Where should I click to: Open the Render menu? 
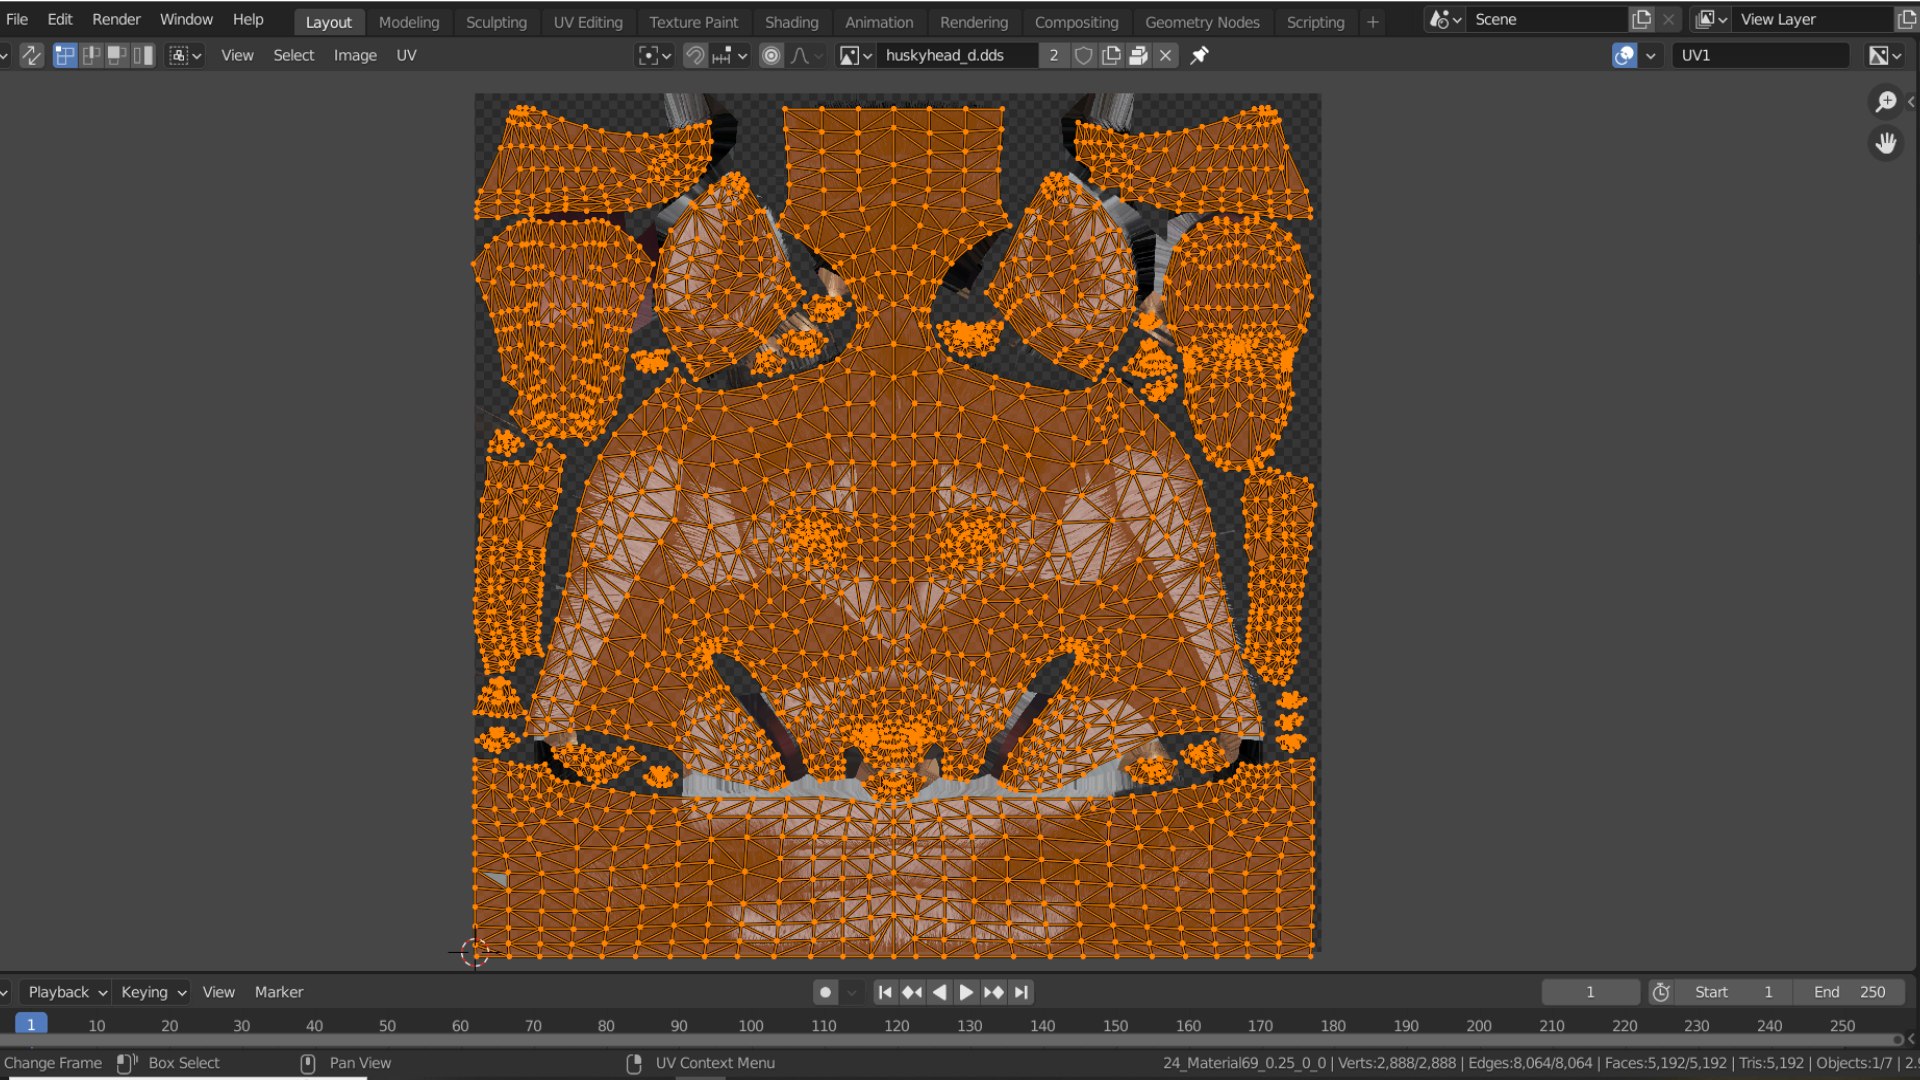[116, 20]
